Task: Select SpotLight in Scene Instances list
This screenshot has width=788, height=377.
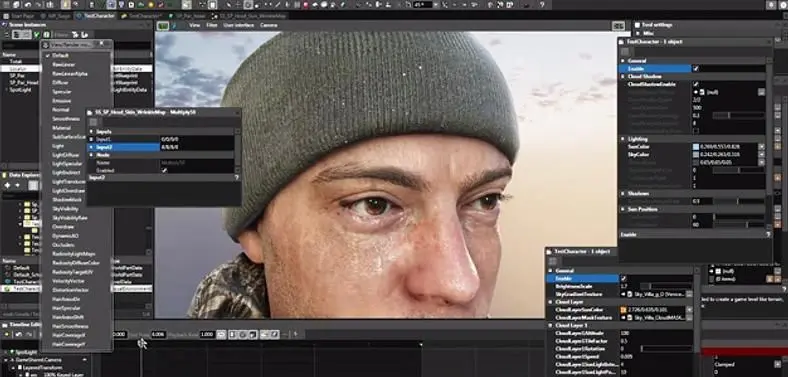Action: (x=20, y=90)
